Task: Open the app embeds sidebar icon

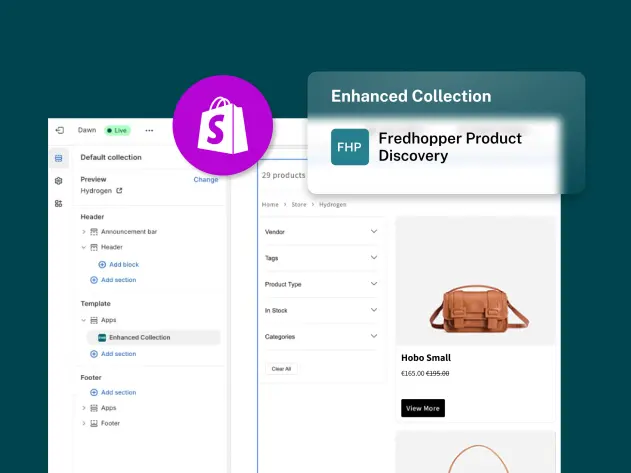Action: (x=59, y=203)
